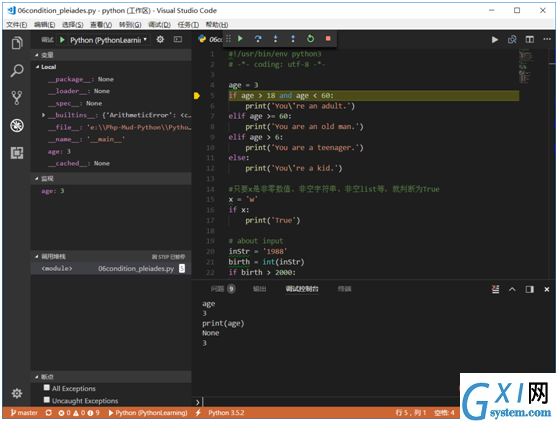
Task: Open the 调试(D) menu in menu bar
Action: click(159, 25)
